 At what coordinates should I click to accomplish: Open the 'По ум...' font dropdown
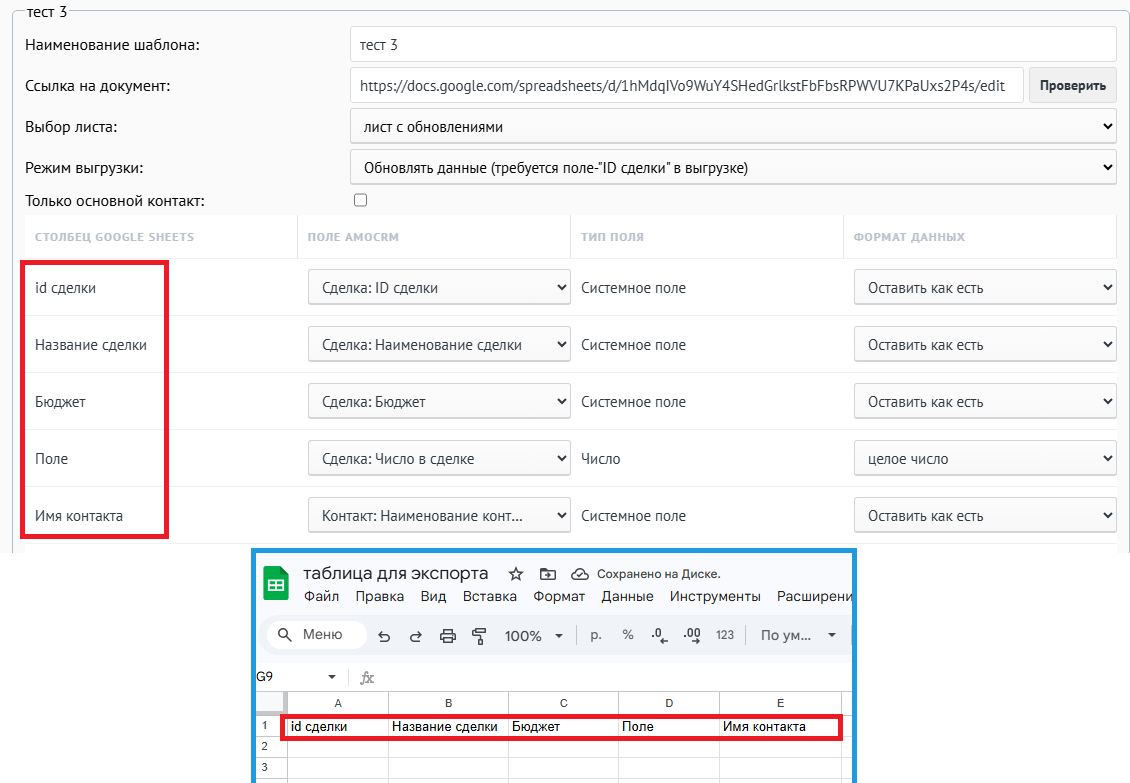798,635
